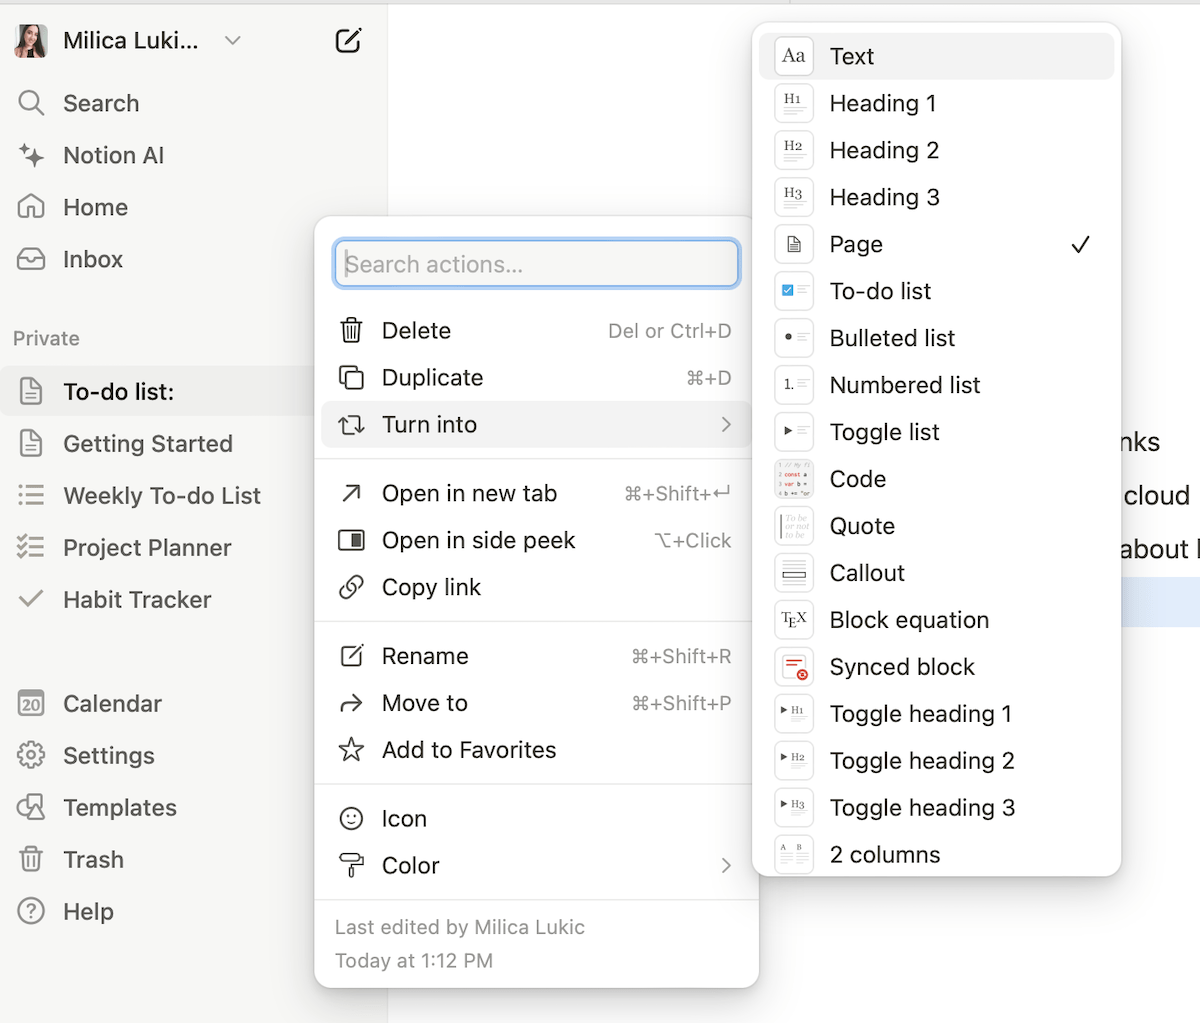Choose the Callout block type
Viewport: 1200px width, 1023px height.
(x=866, y=572)
